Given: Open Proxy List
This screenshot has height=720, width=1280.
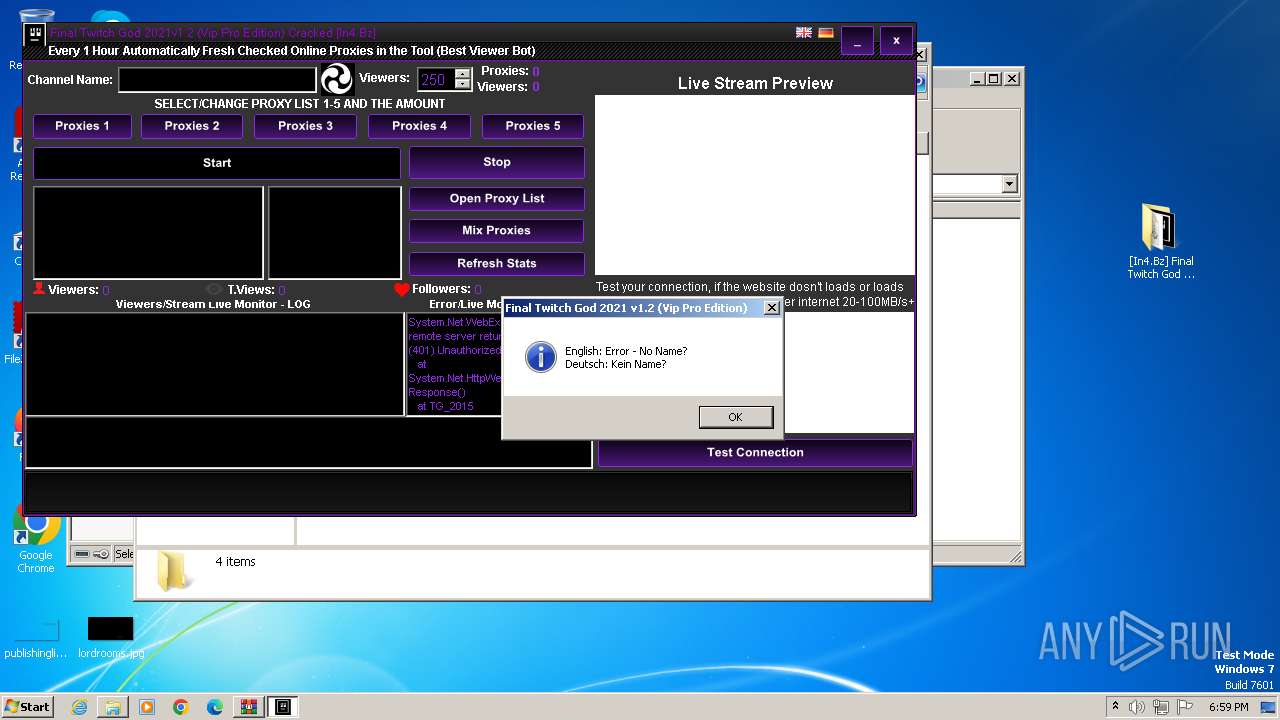Looking at the screenshot, I should tap(497, 198).
